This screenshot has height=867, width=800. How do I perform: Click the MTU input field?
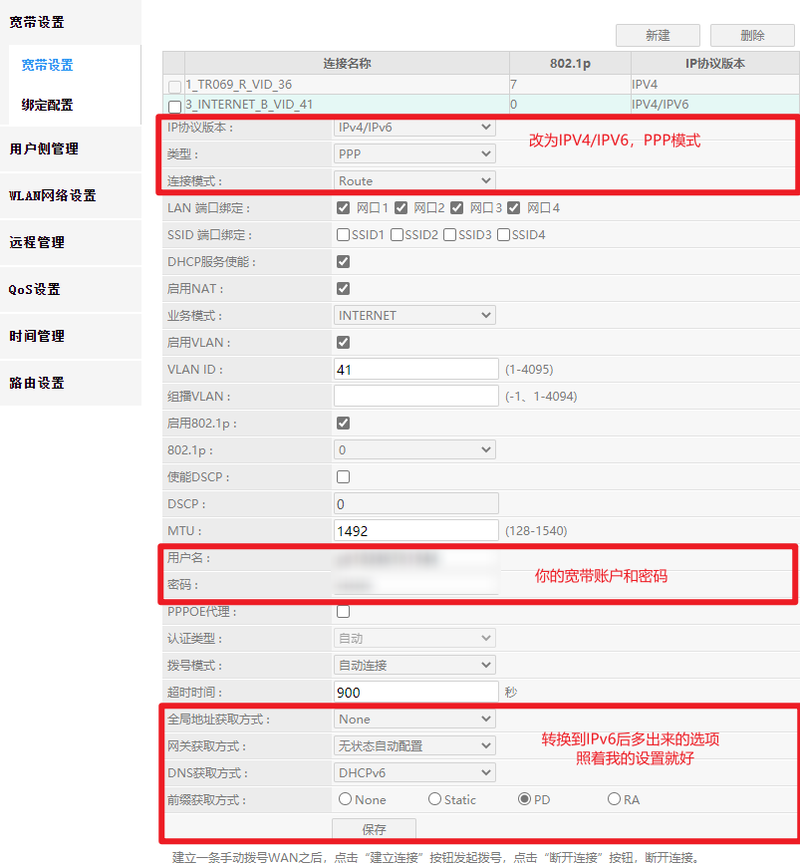coord(414,529)
